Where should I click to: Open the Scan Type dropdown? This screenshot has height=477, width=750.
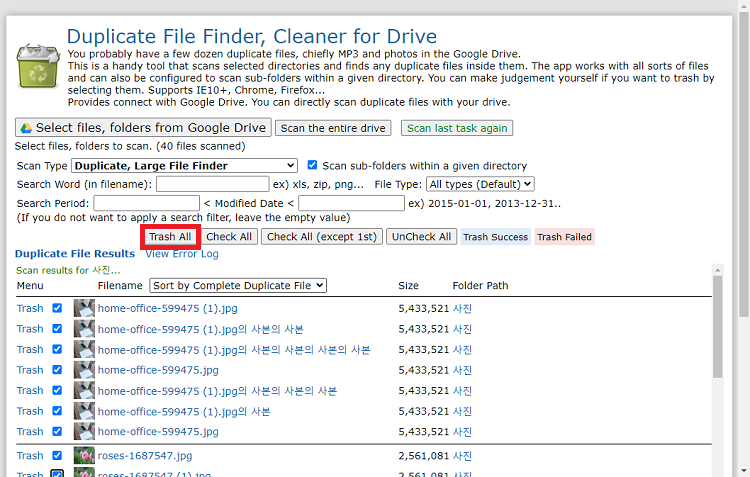pos(184,166)
